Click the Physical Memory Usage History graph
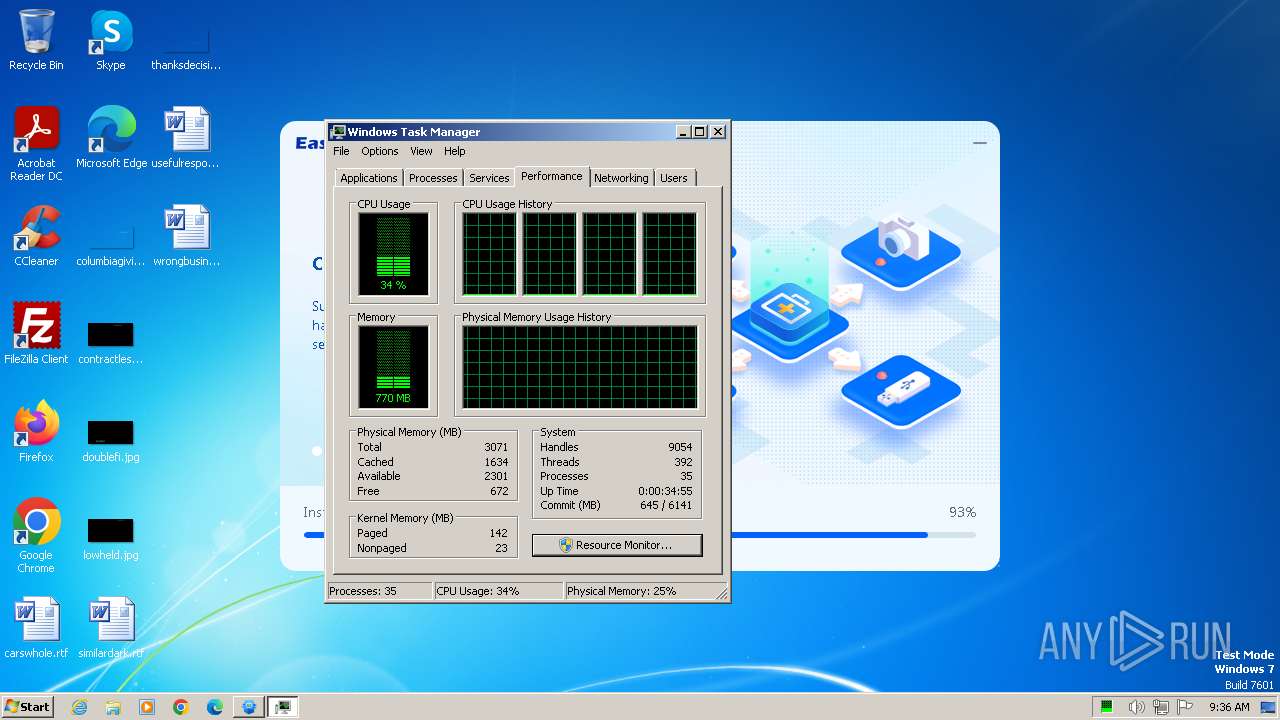This screenshot has height=720, width=1280. click(x=580, y=367)
